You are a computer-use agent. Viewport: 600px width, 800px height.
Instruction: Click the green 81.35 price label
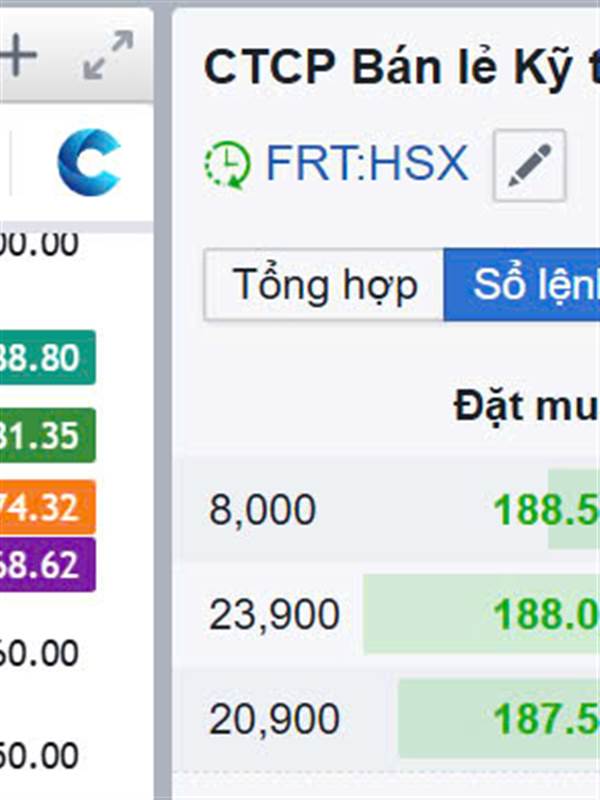(x=47, y=435)
